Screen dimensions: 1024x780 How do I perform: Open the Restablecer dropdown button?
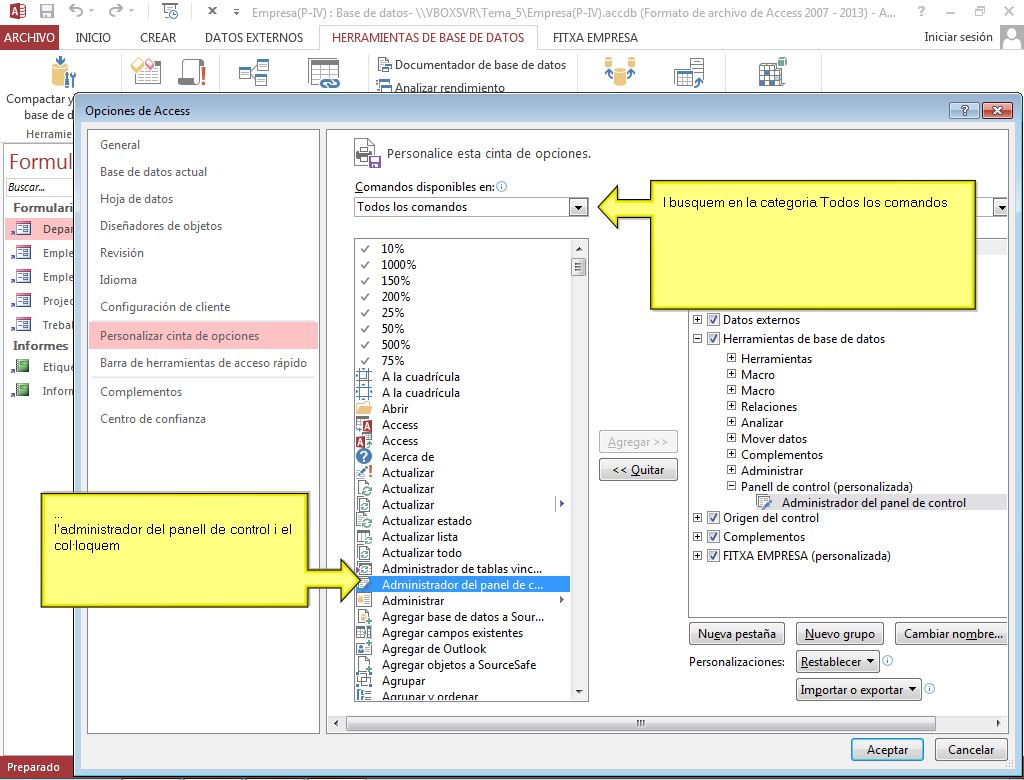pos(838,662)
